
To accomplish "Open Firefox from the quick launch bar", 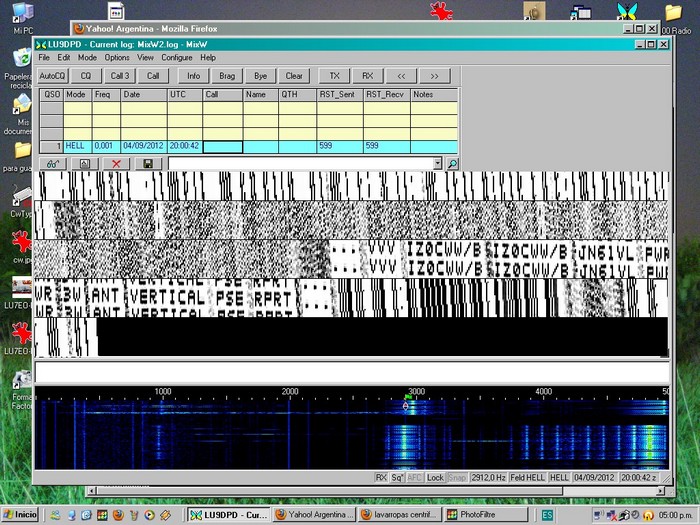I will 117,515.
